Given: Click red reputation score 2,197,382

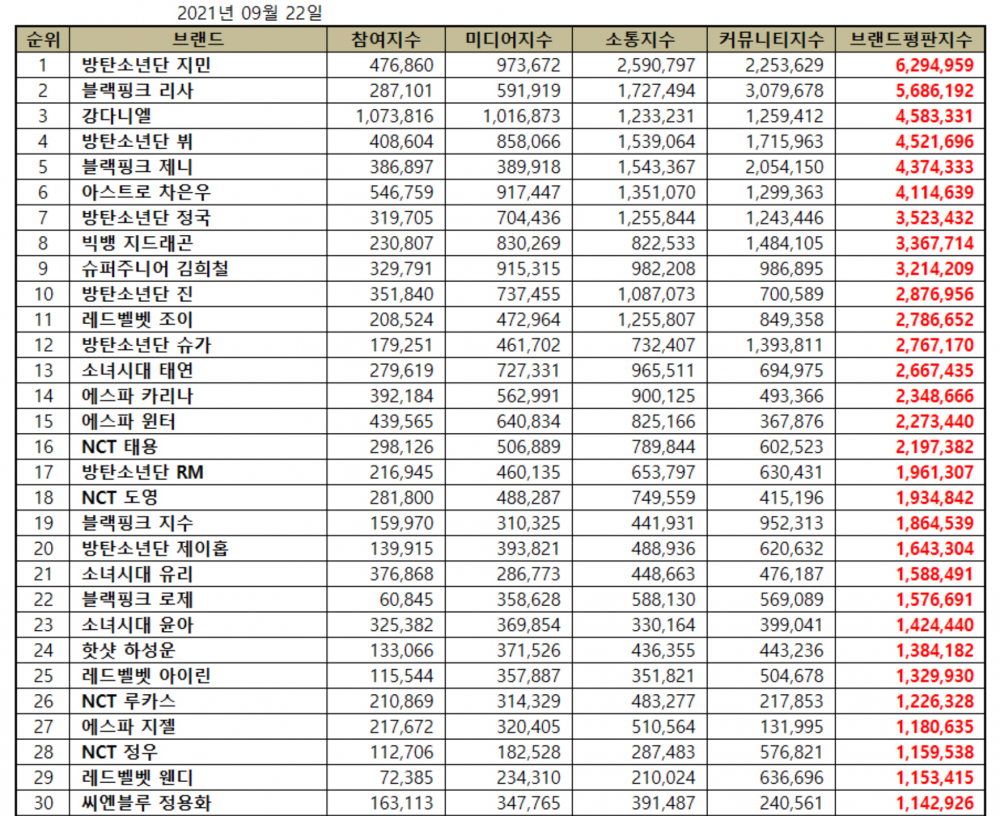Looking at the screenshot, I should [934, 447].
